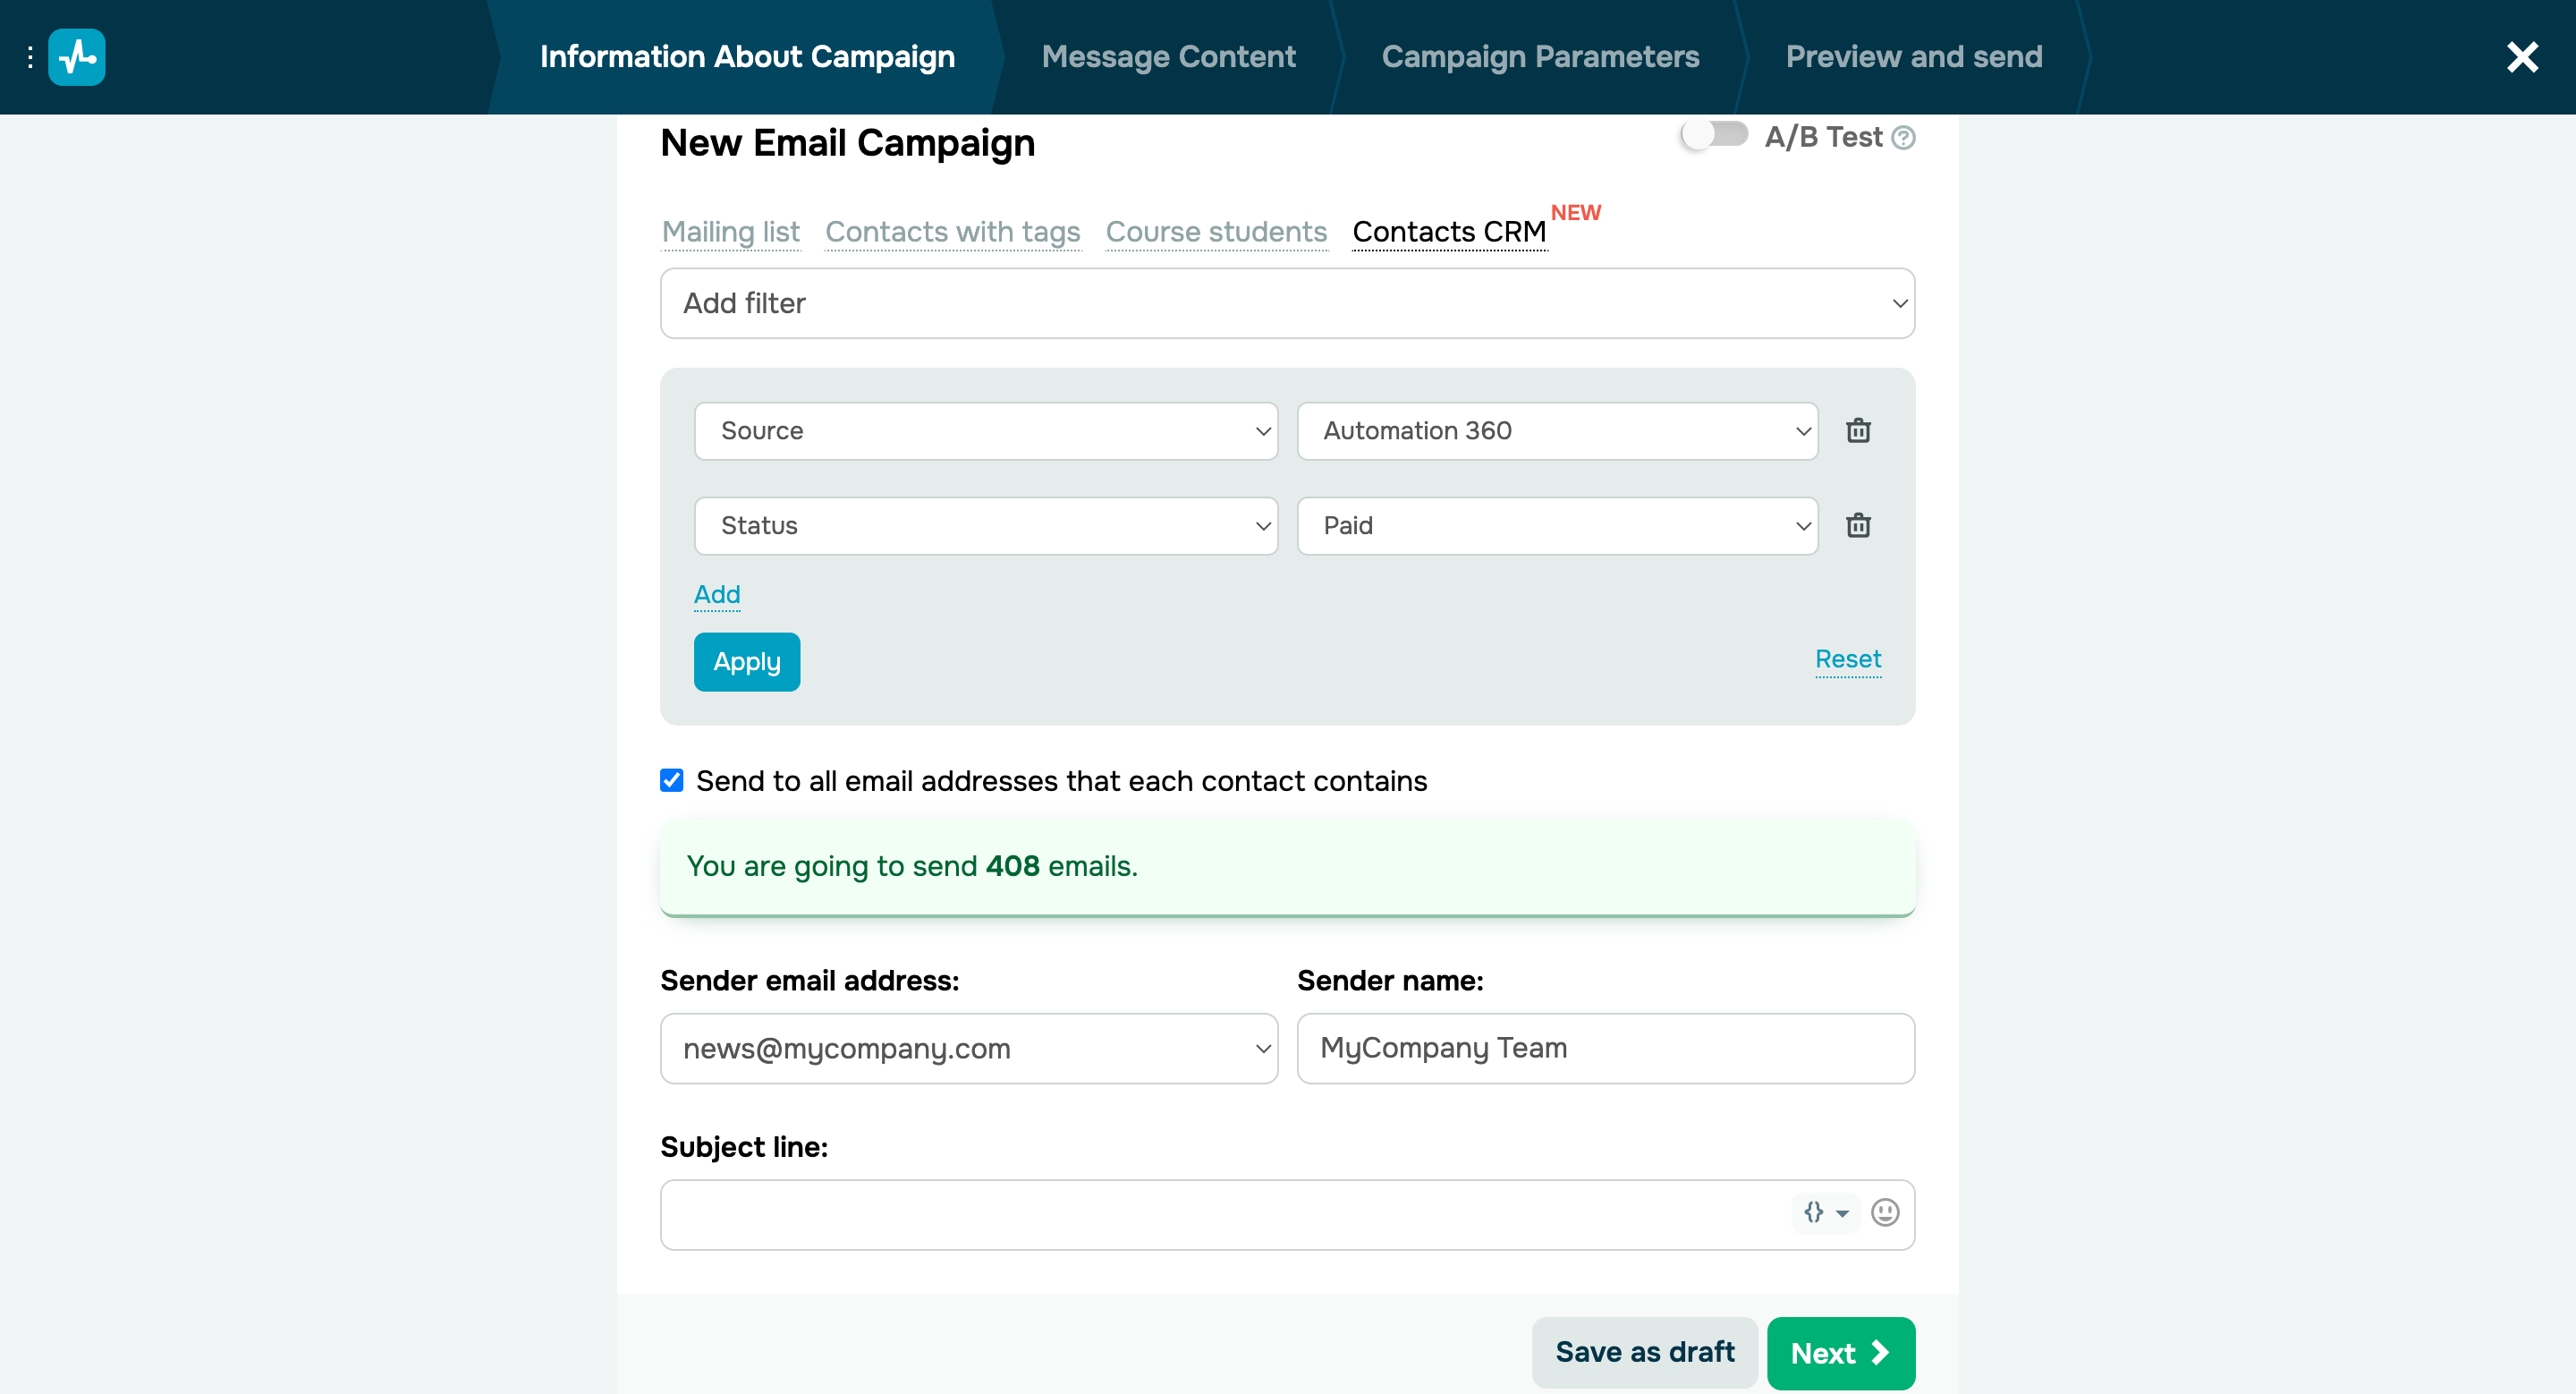Open the Add filter dropdown
Screen dimensions: 2576x1394
tap(1287, 303)
